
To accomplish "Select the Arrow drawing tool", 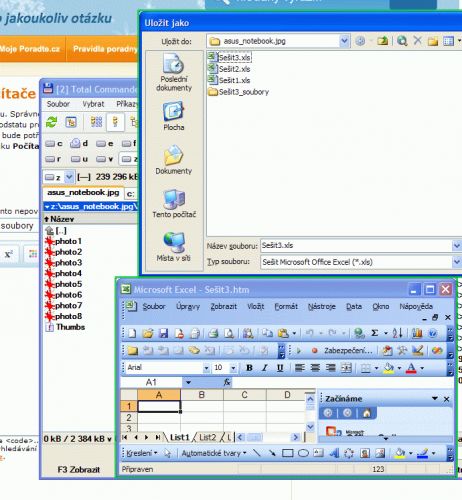I will (x=272, y=453).
